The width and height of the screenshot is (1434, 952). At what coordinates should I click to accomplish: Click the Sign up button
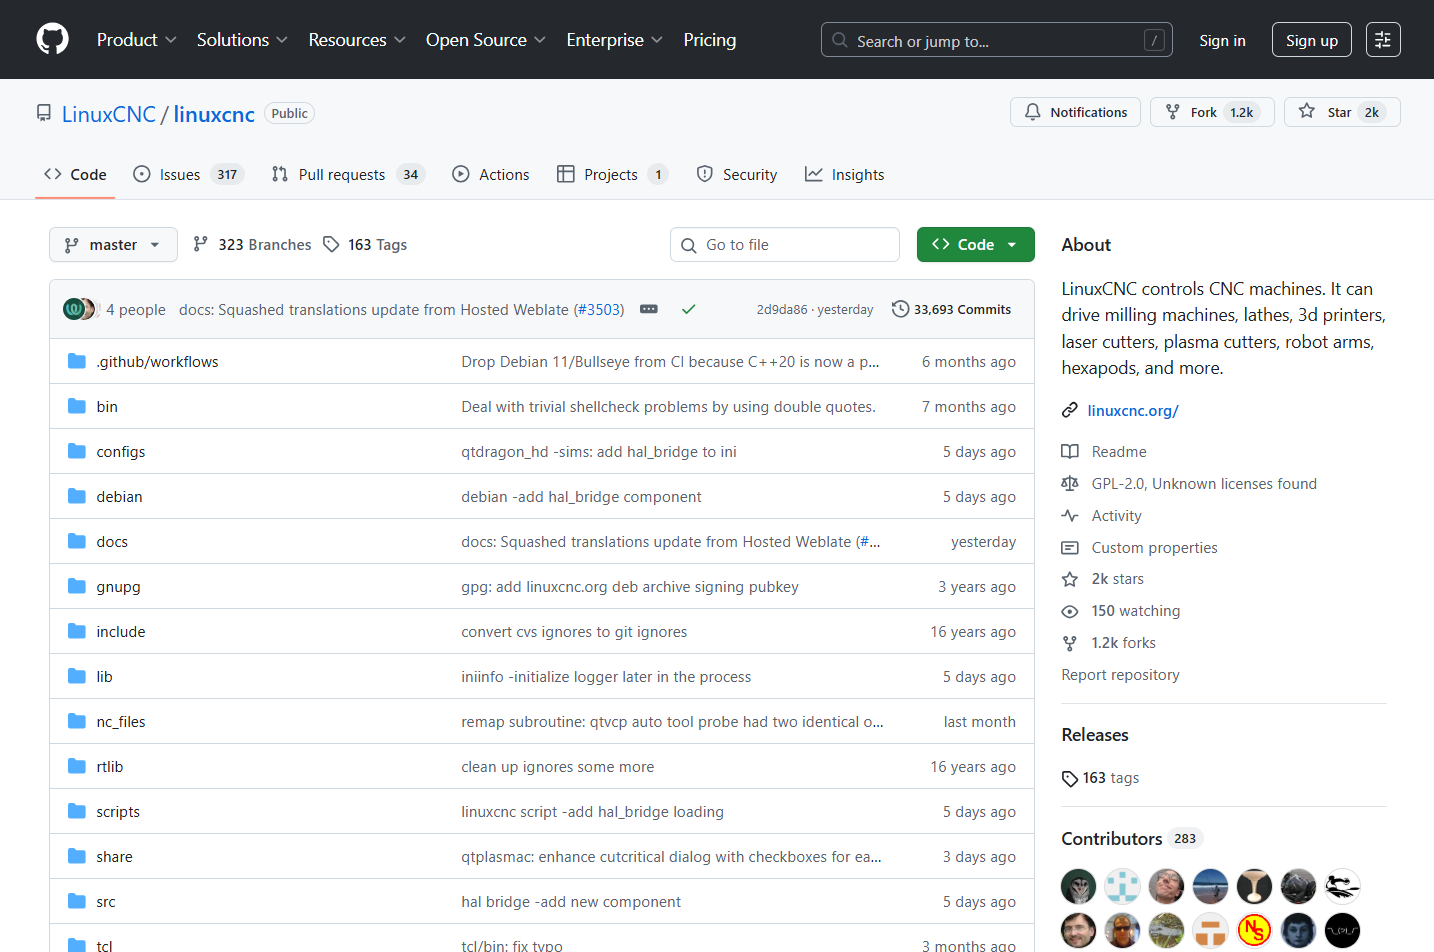pyautogui.click(x=1312, y=40)
